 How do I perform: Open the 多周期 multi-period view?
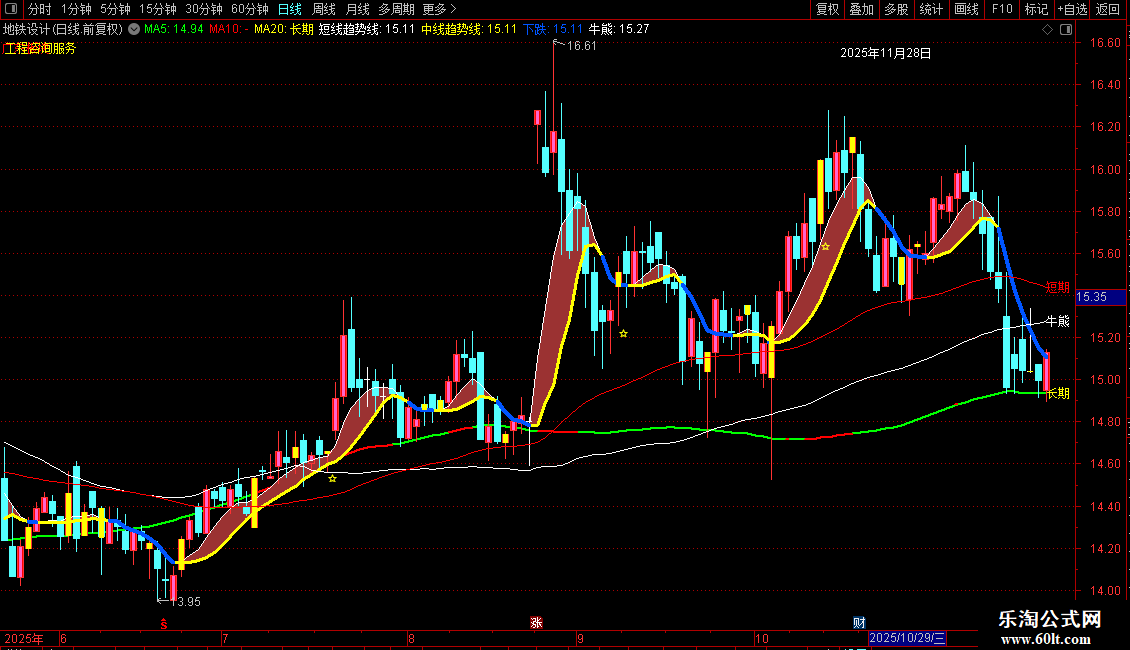(x=396, y=9)
